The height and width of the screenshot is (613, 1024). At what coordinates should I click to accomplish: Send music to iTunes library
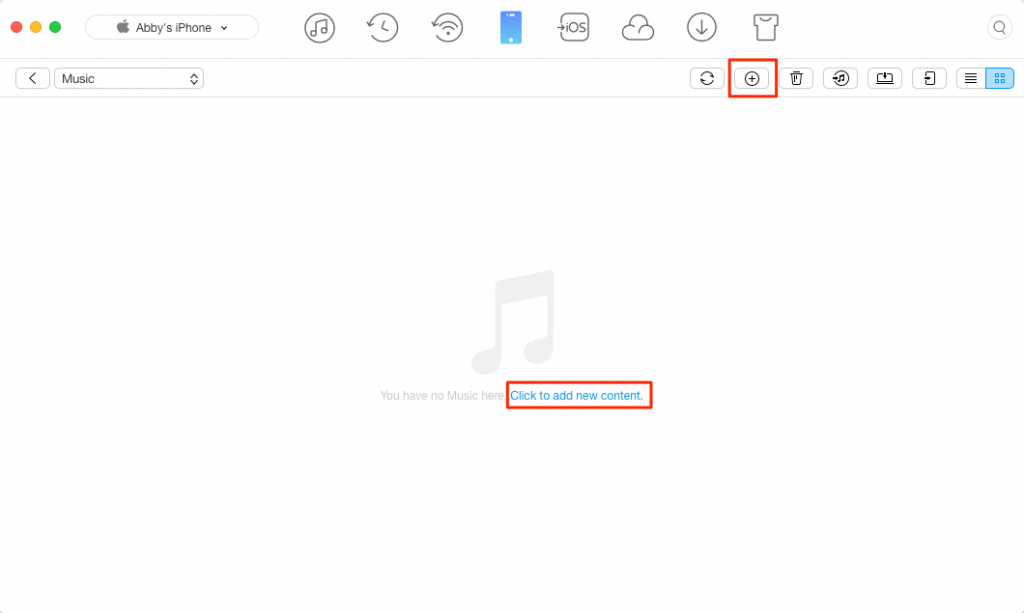[840, 78]
